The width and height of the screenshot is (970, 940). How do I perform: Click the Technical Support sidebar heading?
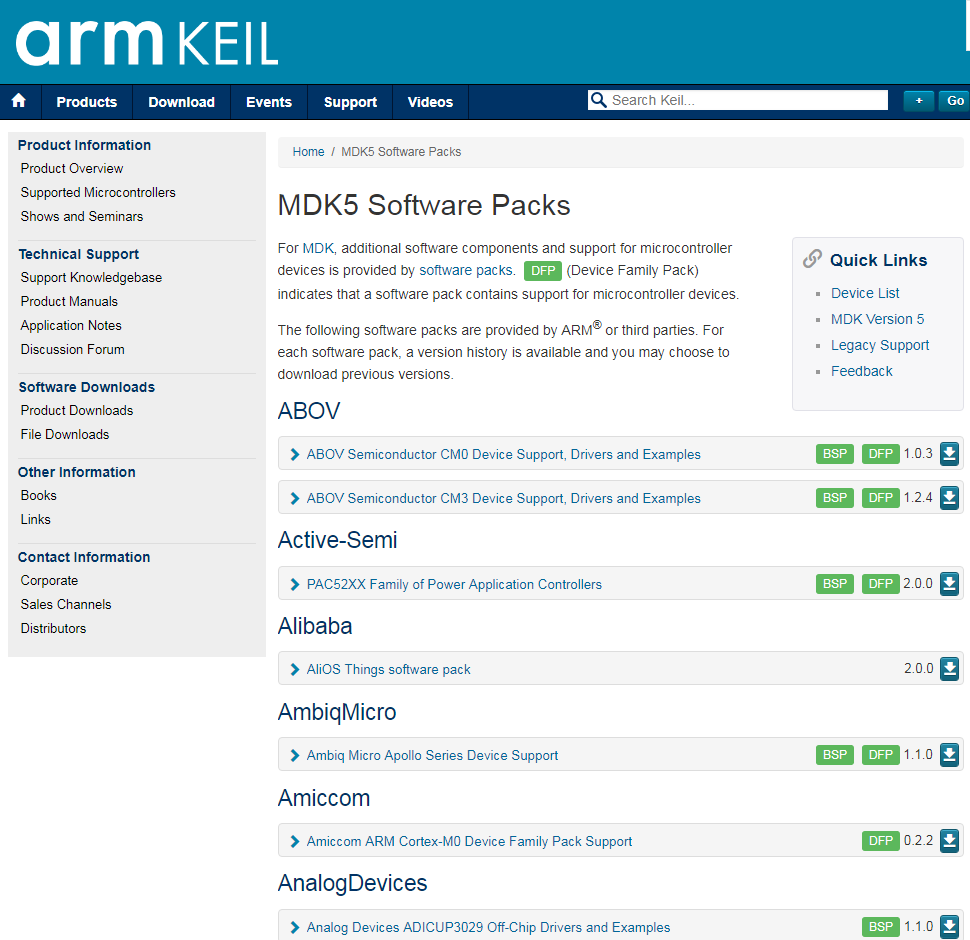(79, 254)
